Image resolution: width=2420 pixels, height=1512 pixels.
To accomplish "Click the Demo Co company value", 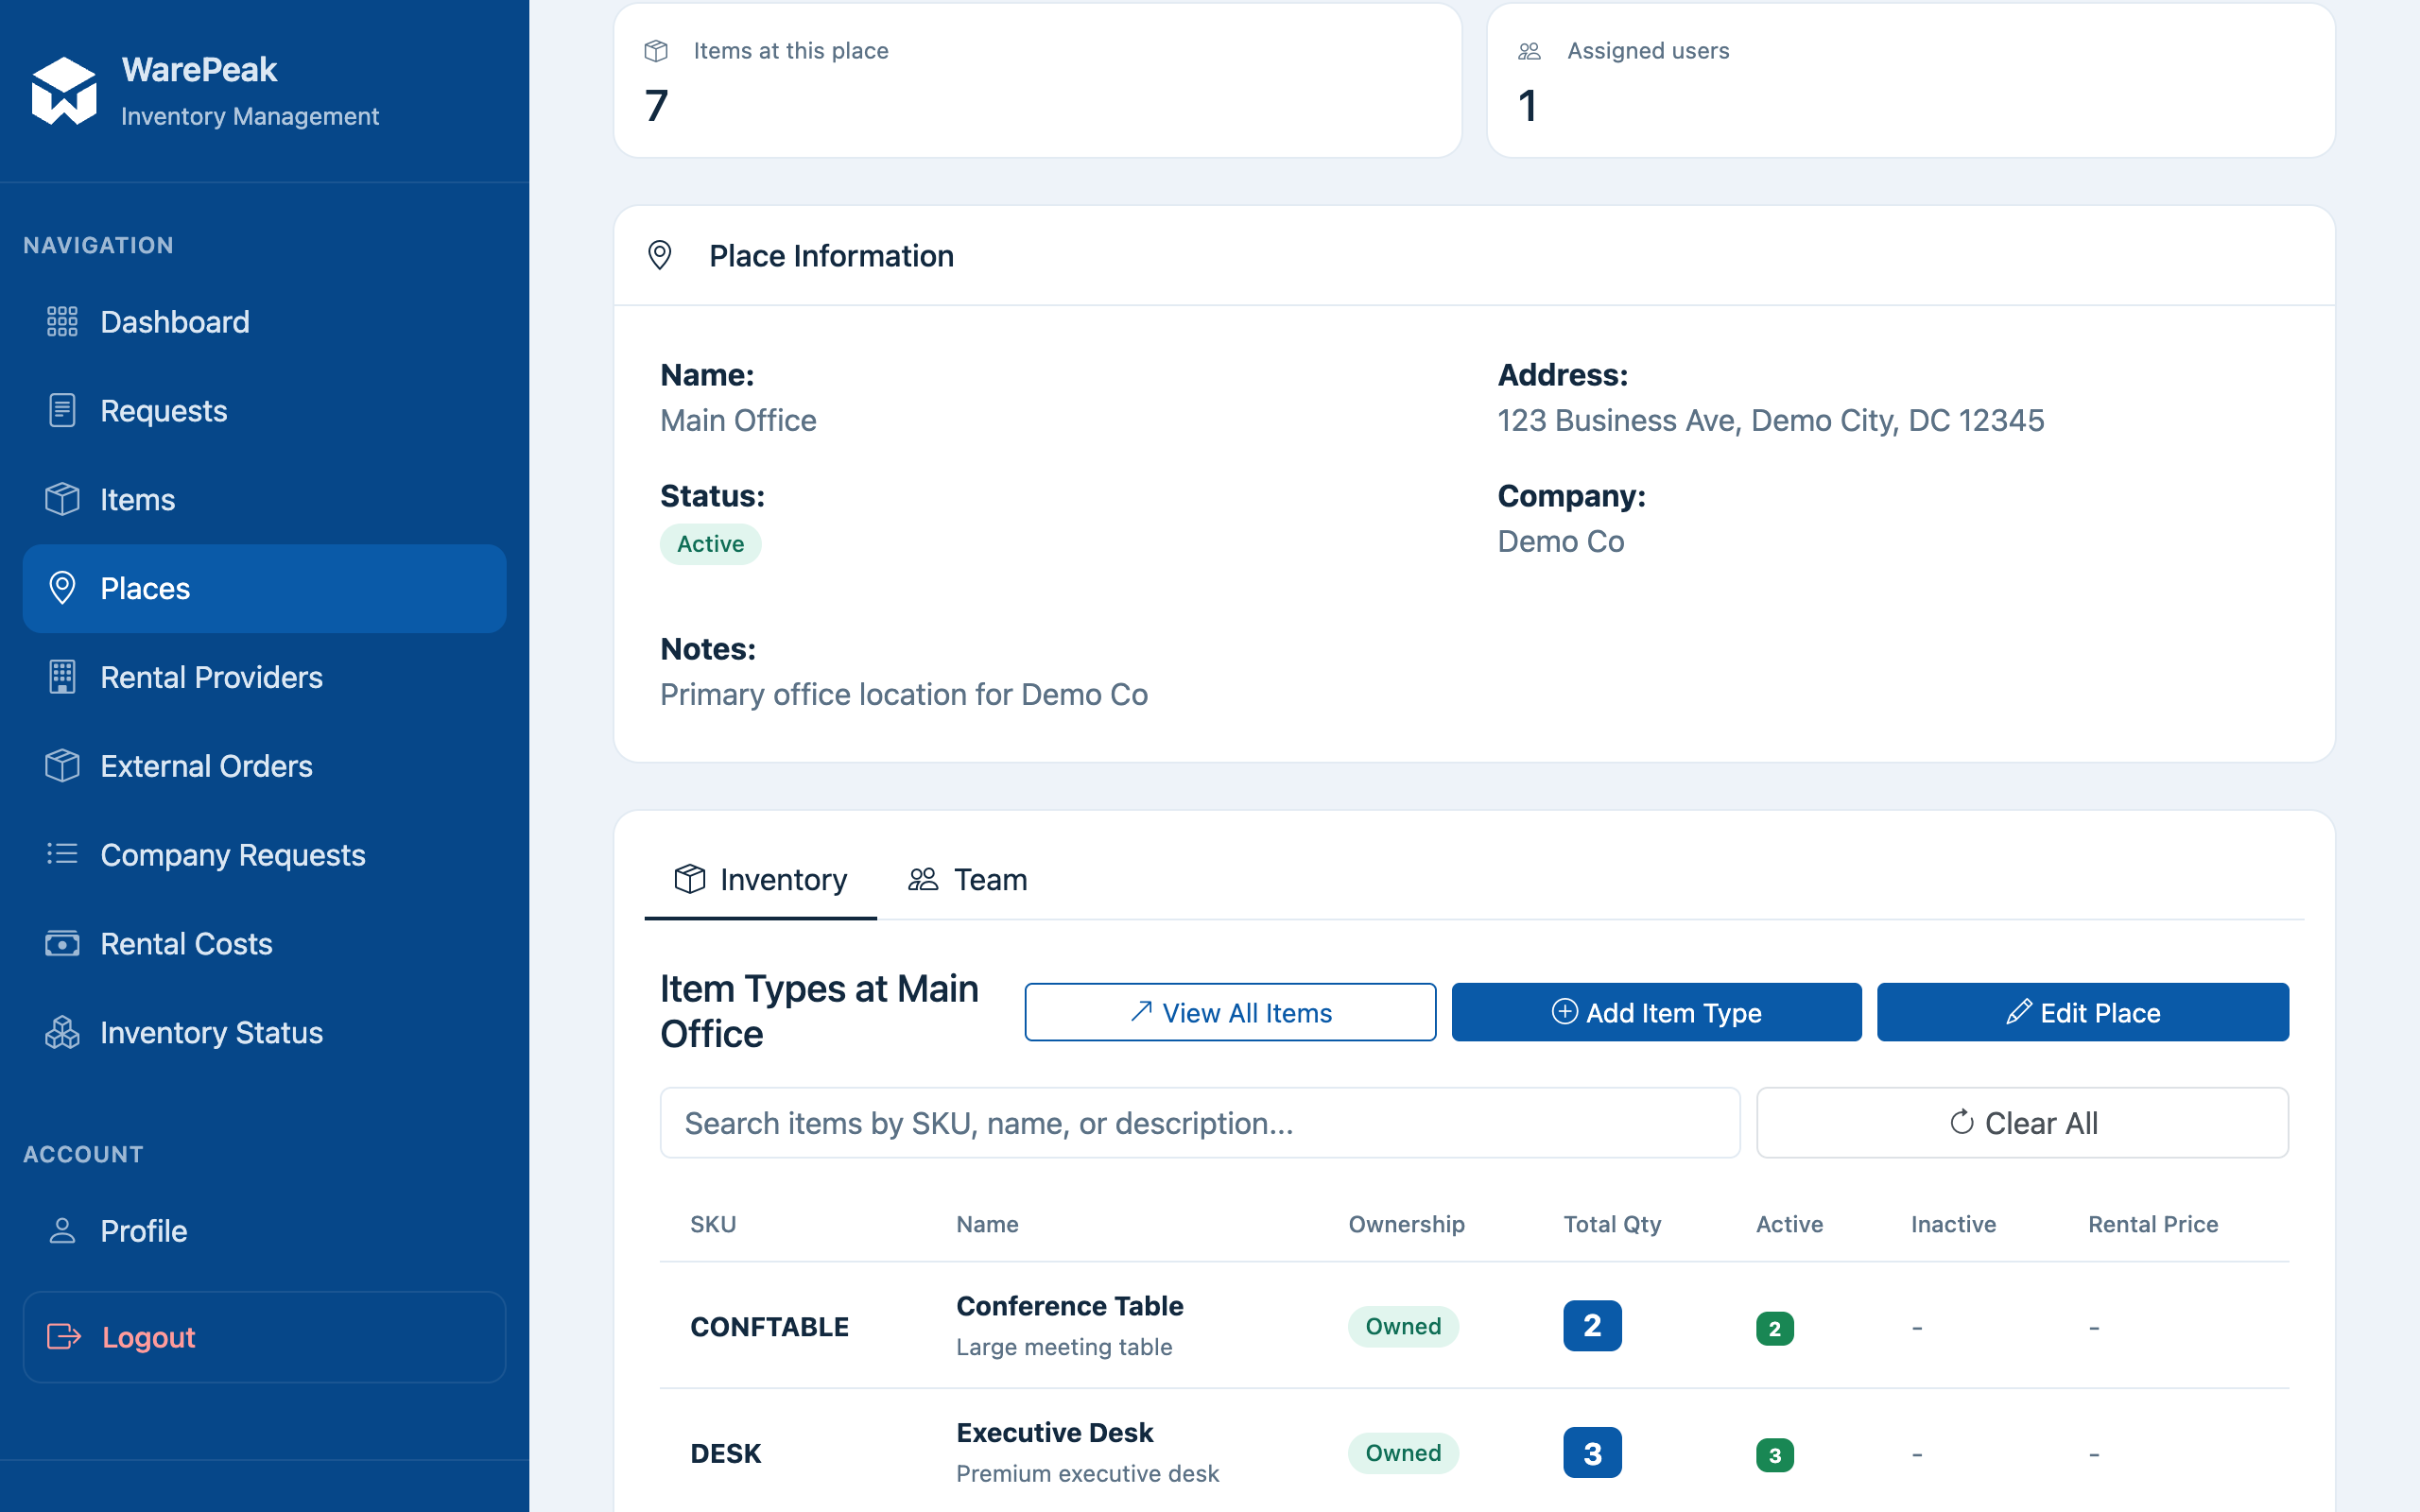I will pos(1560,541).
